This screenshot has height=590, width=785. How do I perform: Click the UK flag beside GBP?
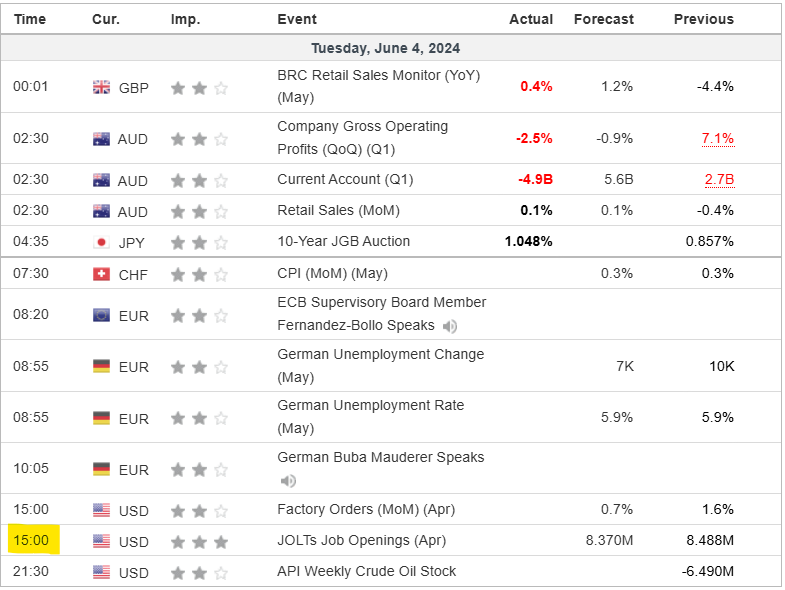tap(101, 87)
